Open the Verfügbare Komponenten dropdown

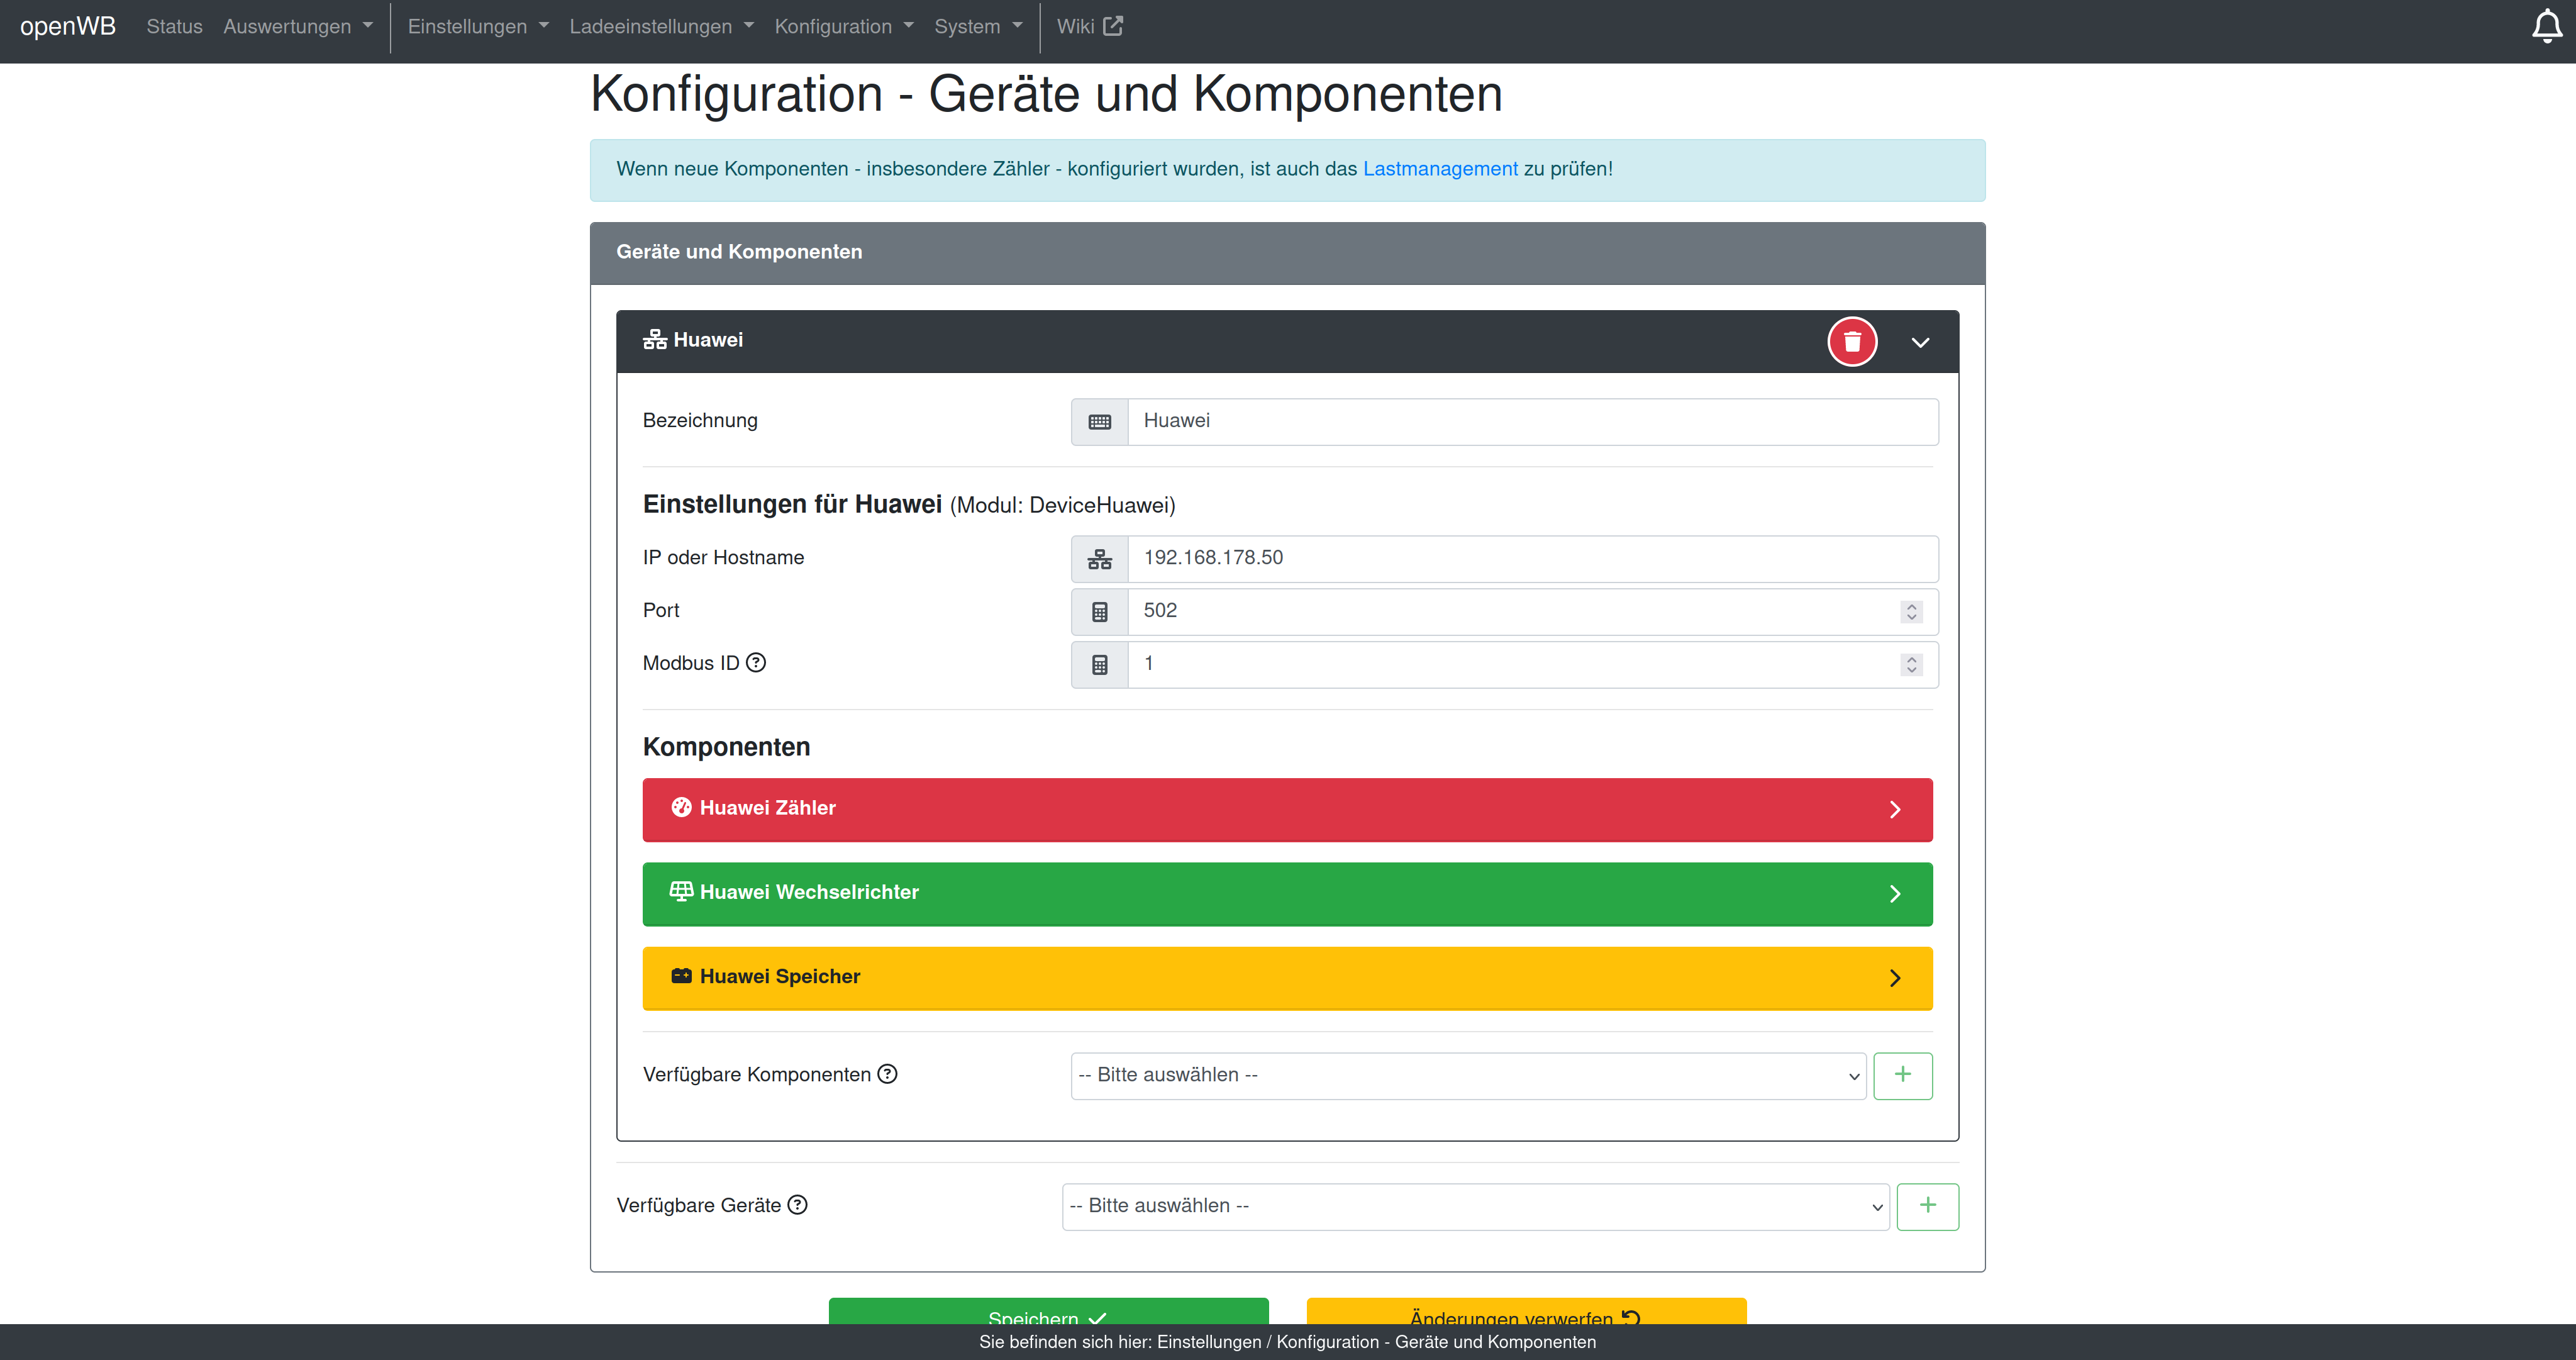click(x=1467, y=1075)
